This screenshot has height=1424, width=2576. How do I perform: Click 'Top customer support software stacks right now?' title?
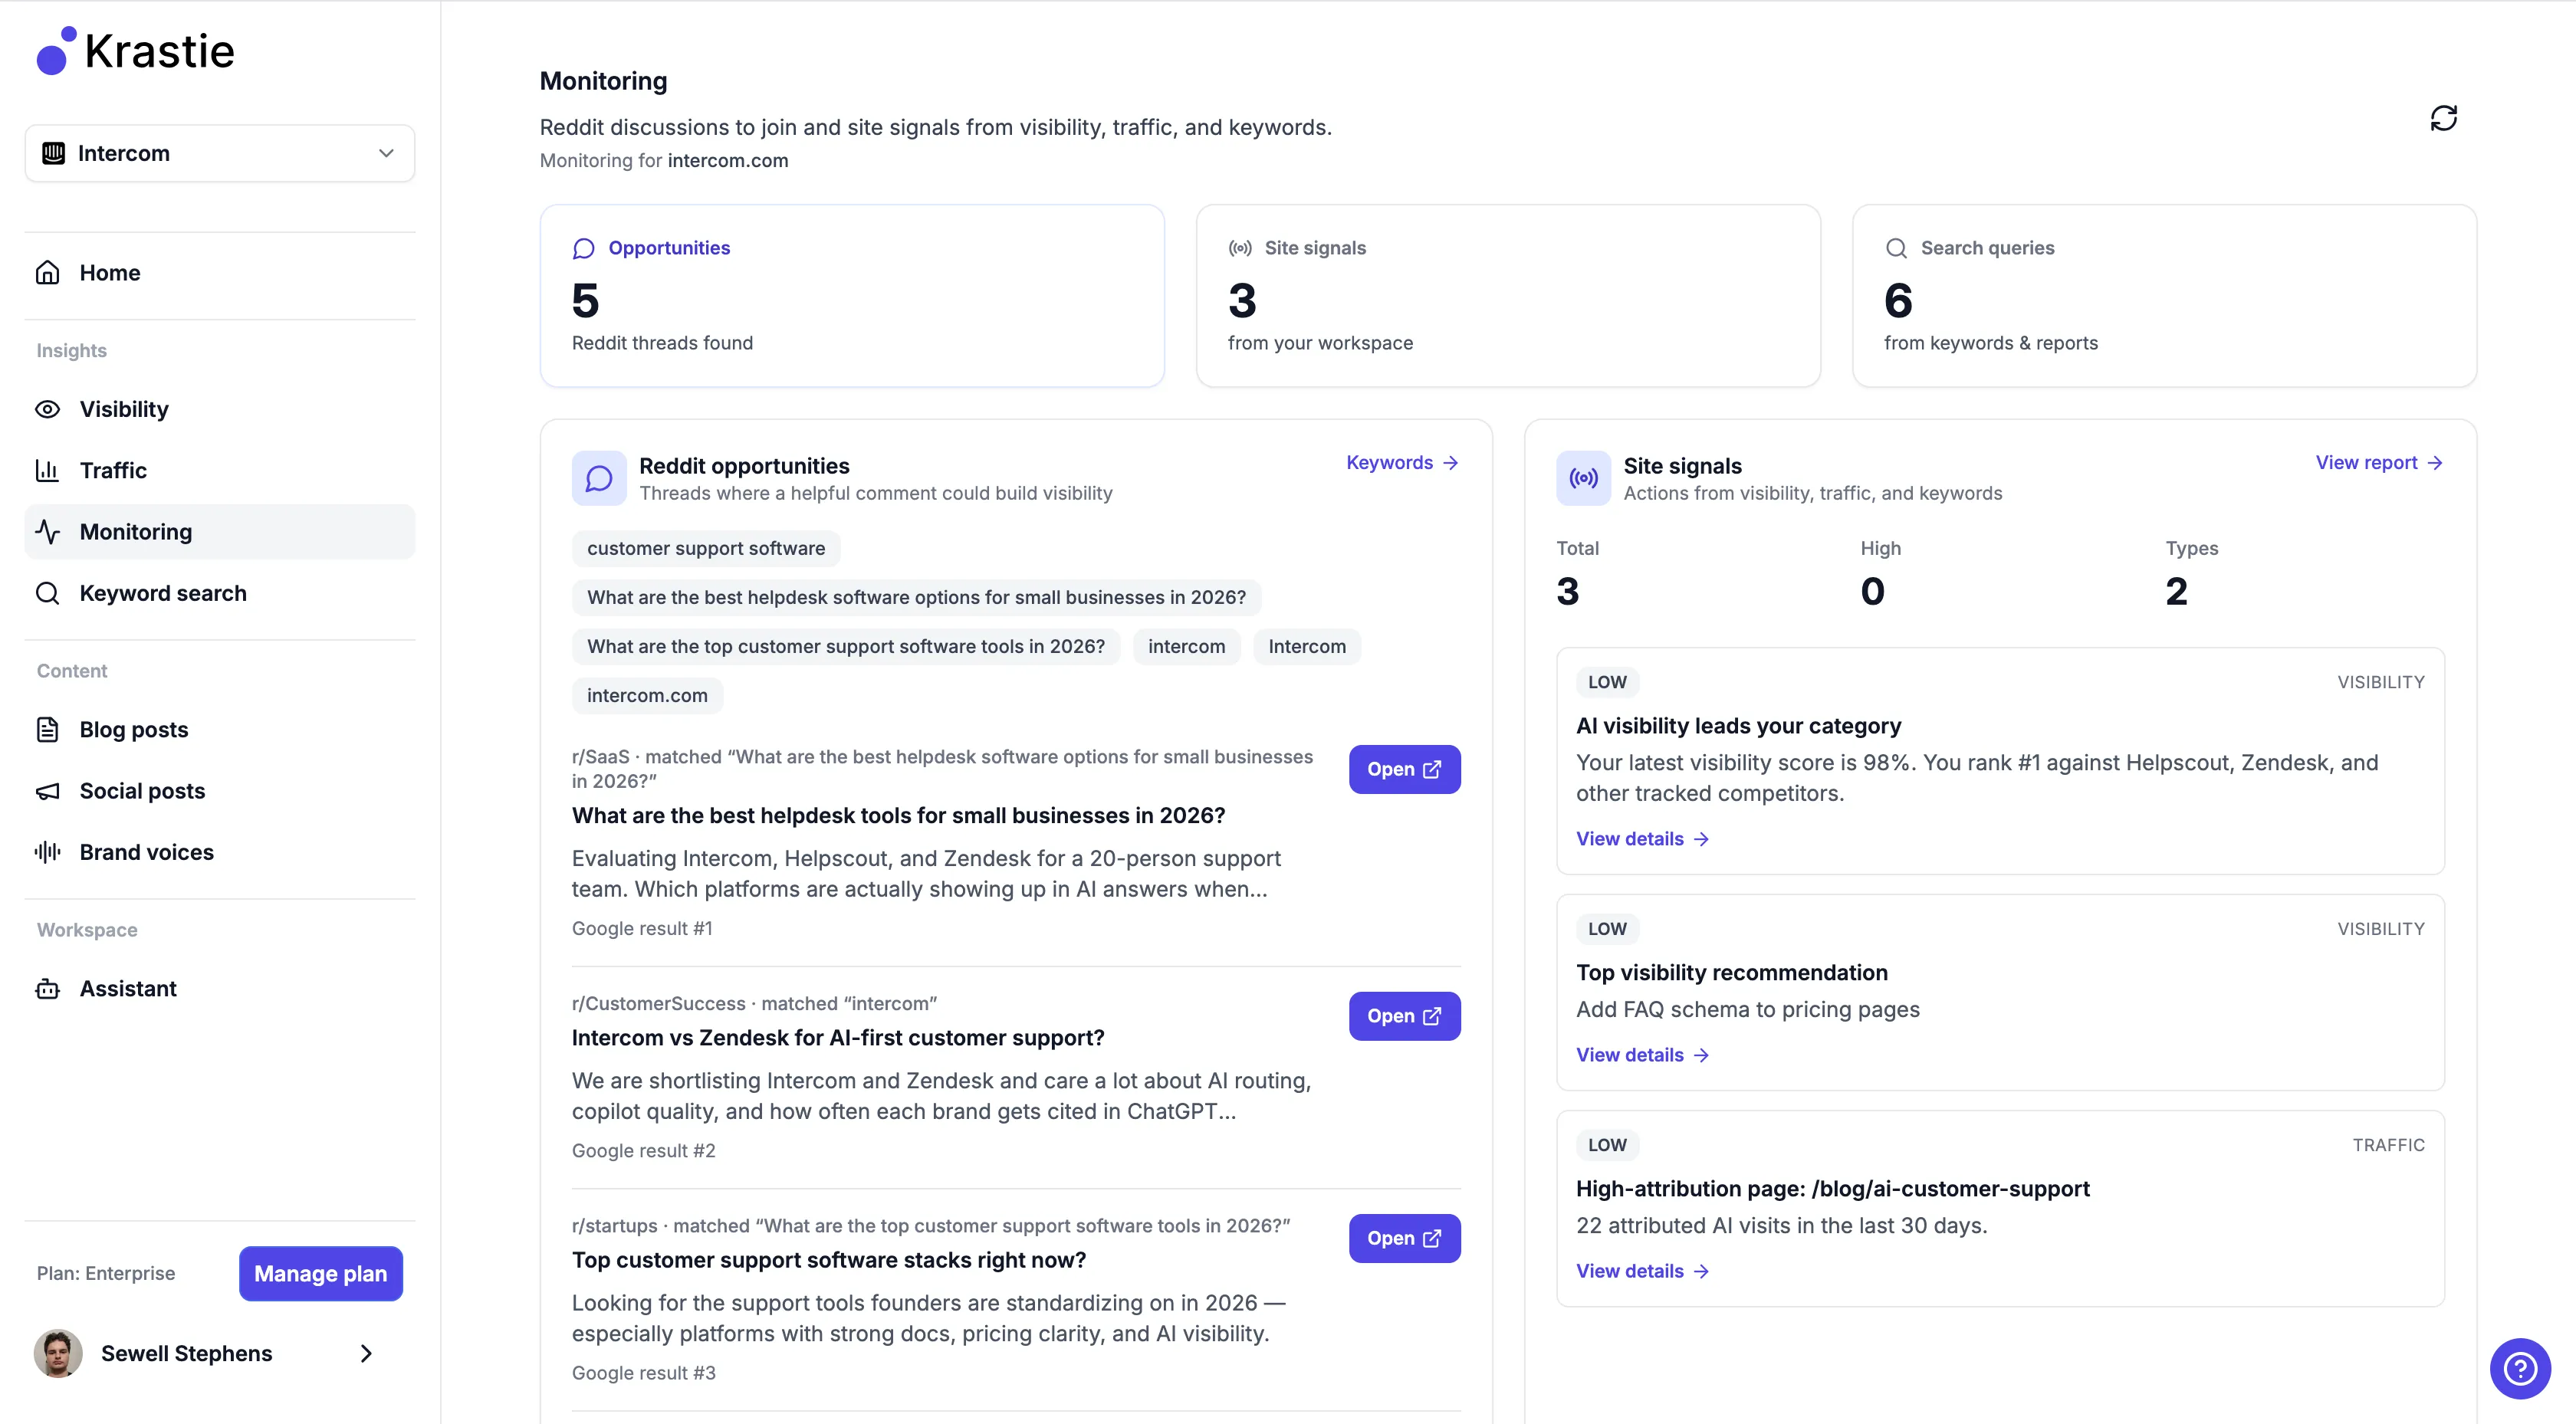pyautogui.click(x=829, y=1260)
